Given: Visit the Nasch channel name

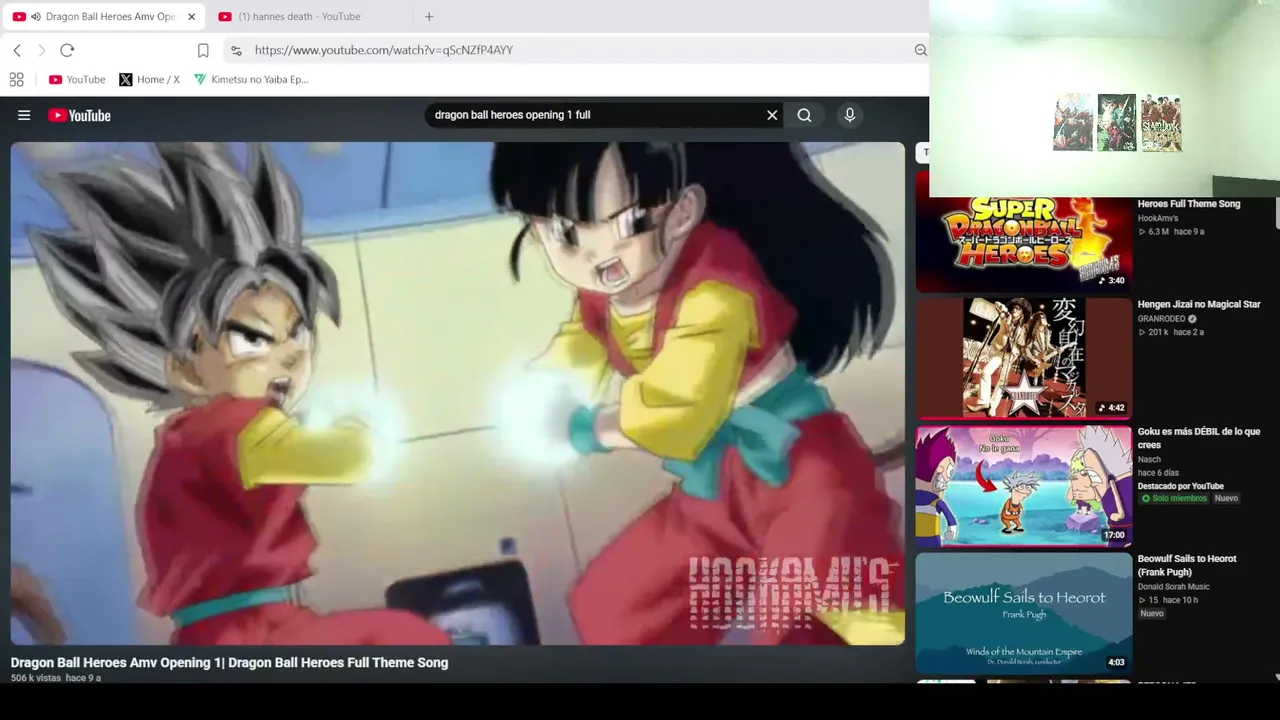Looking at the screenshot, I should pyautogui.click(x=1149, y=459).
